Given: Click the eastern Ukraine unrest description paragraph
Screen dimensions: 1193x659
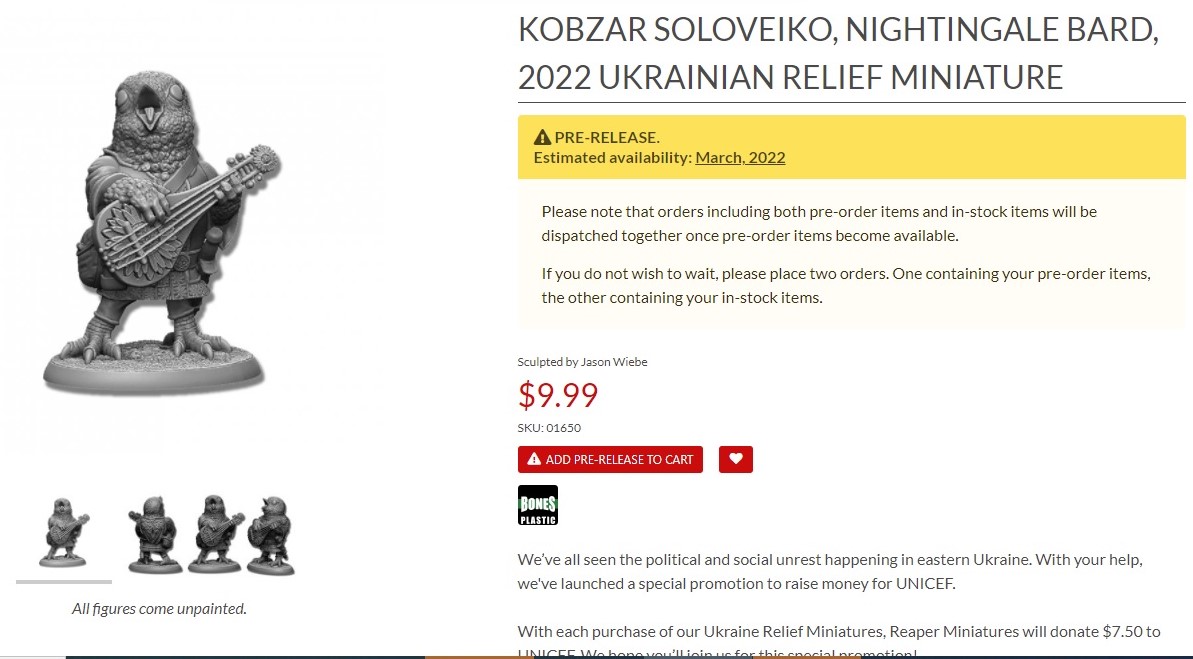Looking at the screenshot, I should [x=830, y=571].
